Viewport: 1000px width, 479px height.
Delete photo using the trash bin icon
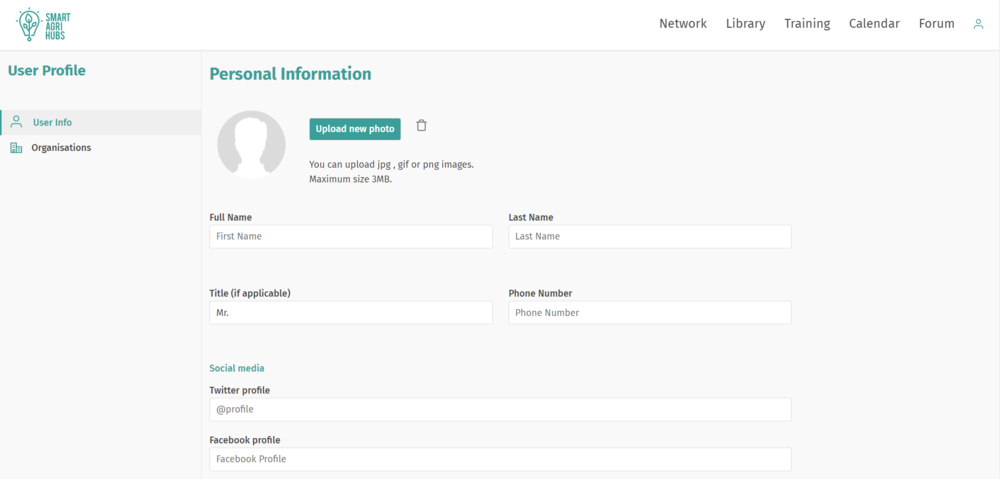(x=422, y=126)
